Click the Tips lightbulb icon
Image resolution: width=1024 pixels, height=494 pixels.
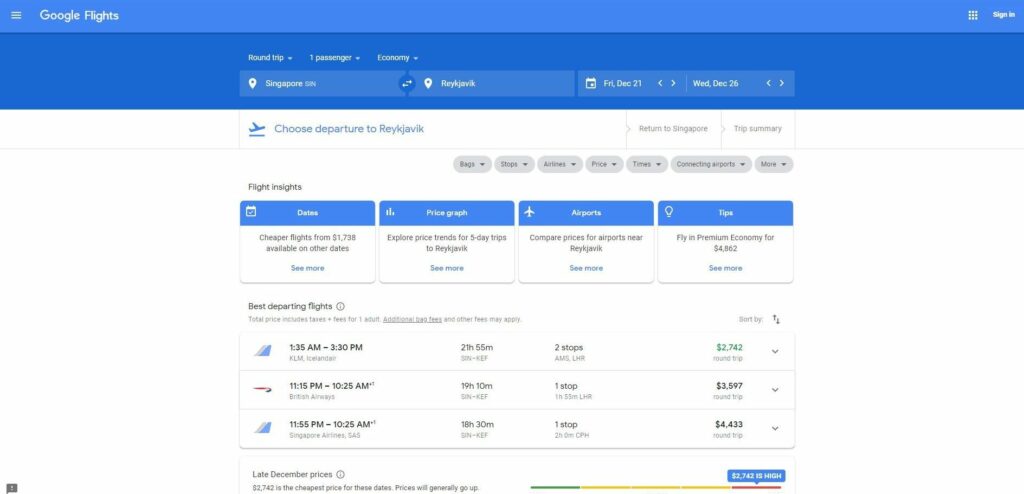click(668, 212)
